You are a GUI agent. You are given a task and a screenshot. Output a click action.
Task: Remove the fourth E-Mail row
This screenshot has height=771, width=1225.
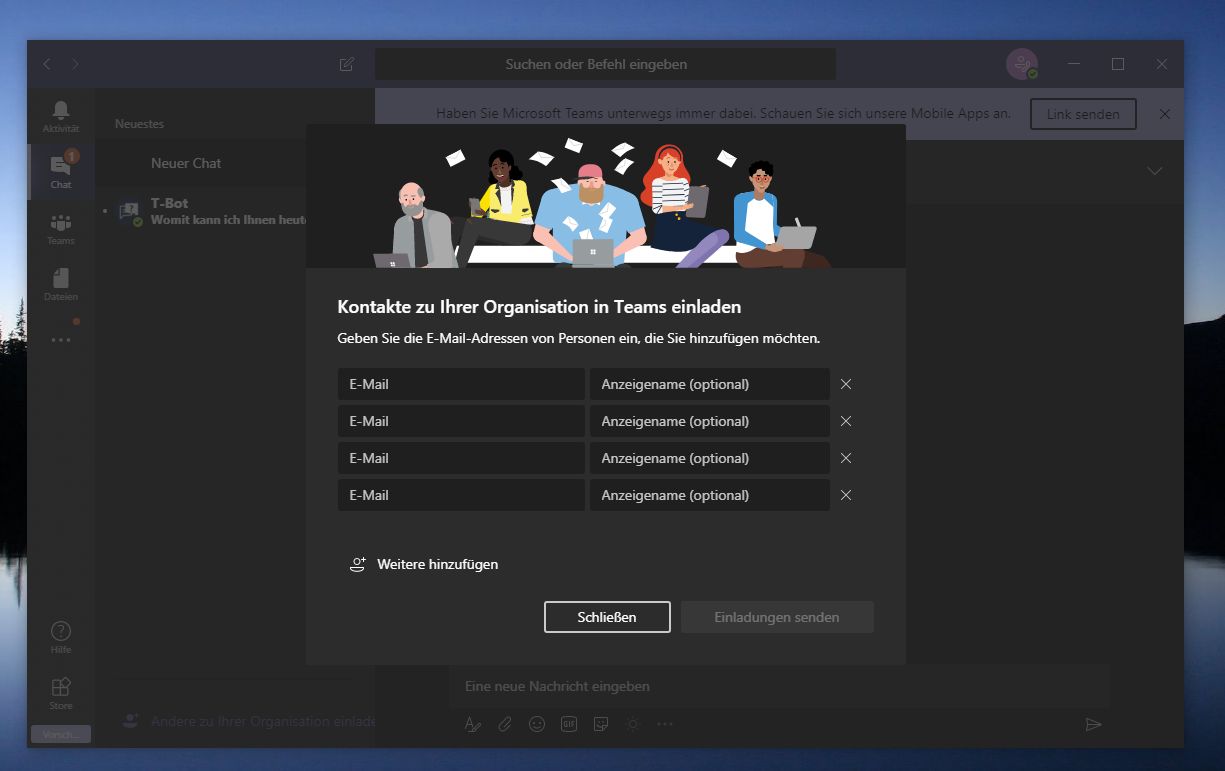coord(846,495)
